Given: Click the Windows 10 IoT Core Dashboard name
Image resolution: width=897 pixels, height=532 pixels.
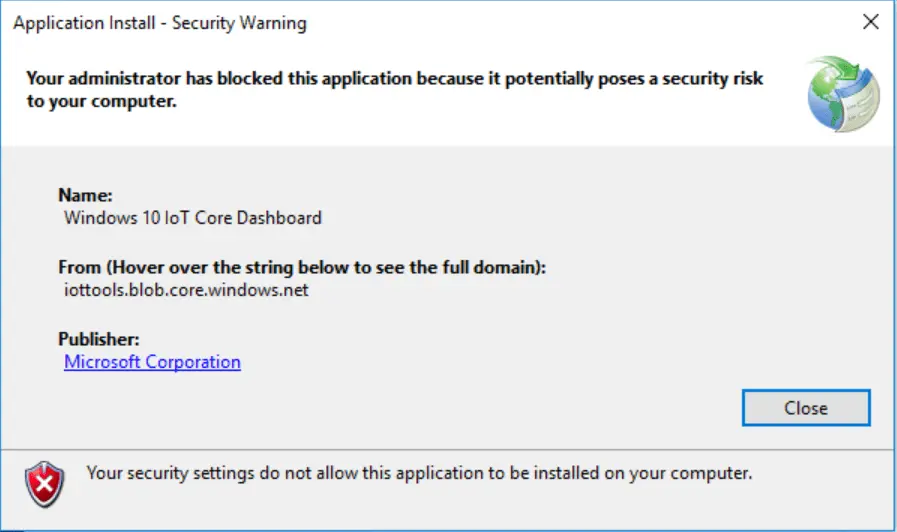Looking at the screenshot, I should [193, 217].
